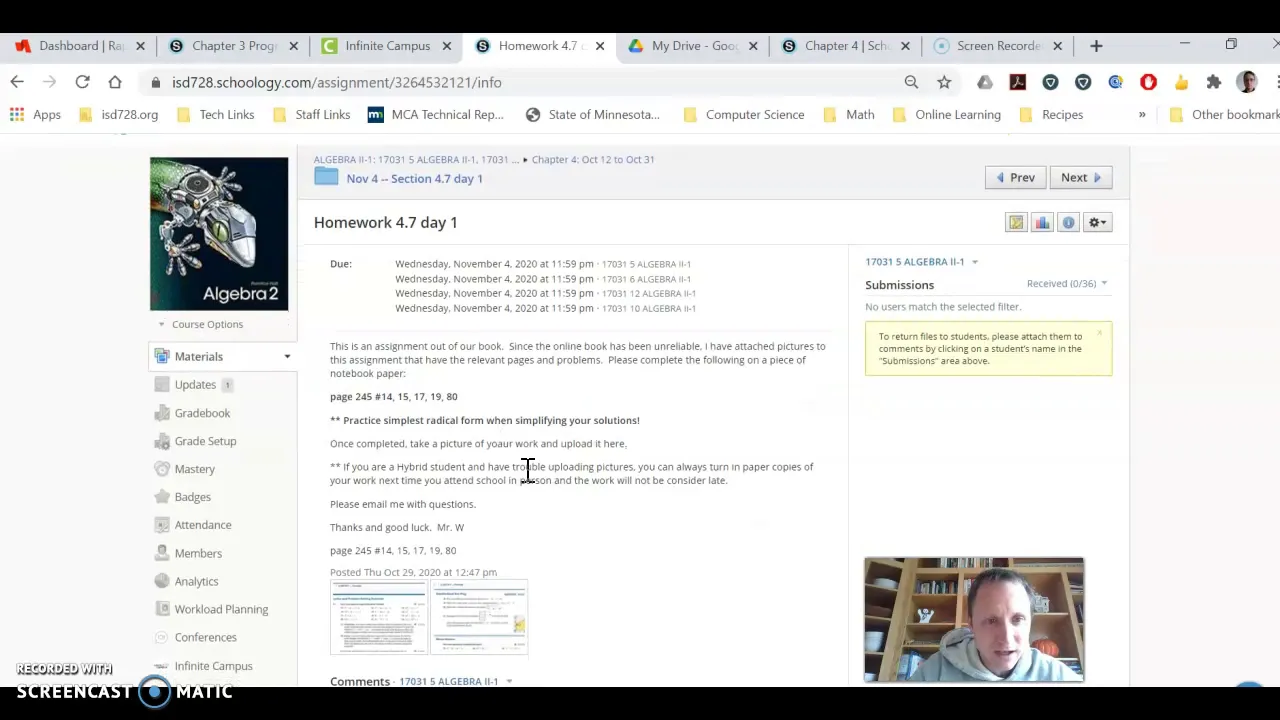Image resolution: width=1280 pixels, height=720 pixels.
Task: Open Badges in the sidebar
Action: tap(192, 497)
